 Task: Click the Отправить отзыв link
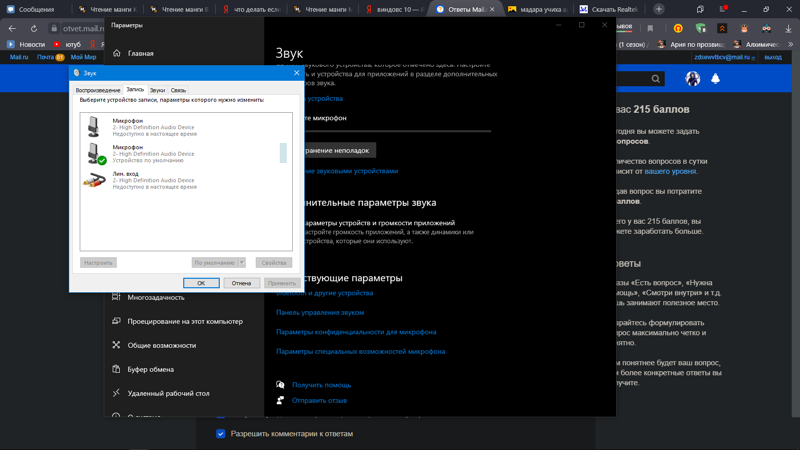319,401
